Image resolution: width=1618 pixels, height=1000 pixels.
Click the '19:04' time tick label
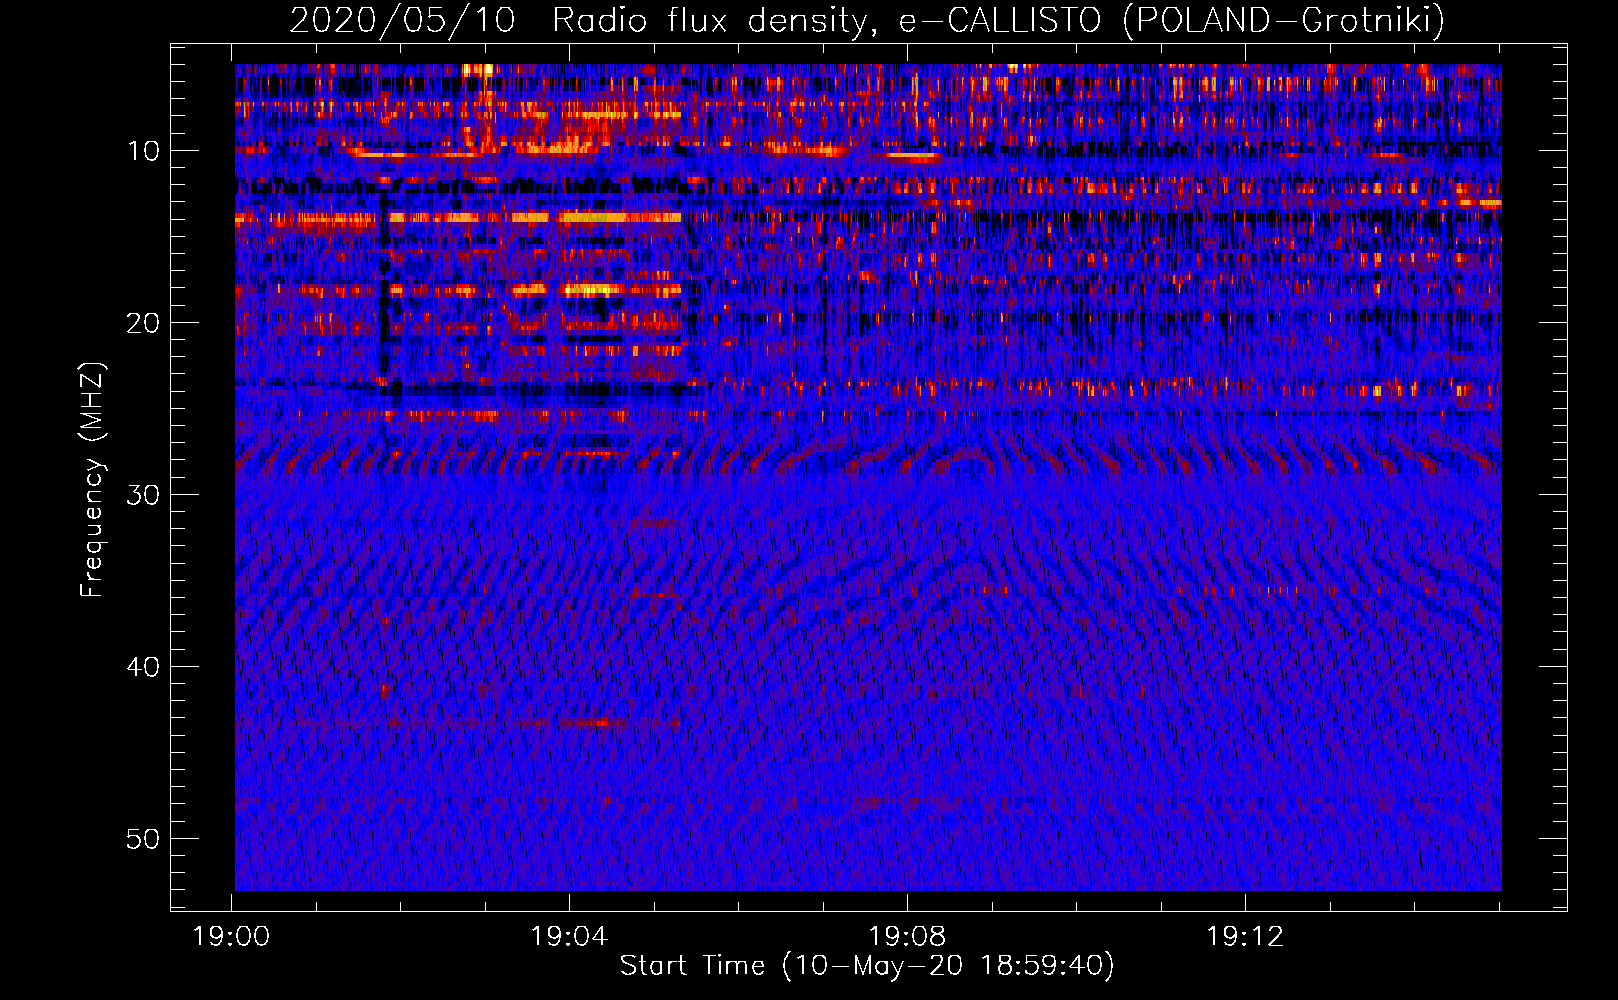pyautogui.click(x=569, y=937)
